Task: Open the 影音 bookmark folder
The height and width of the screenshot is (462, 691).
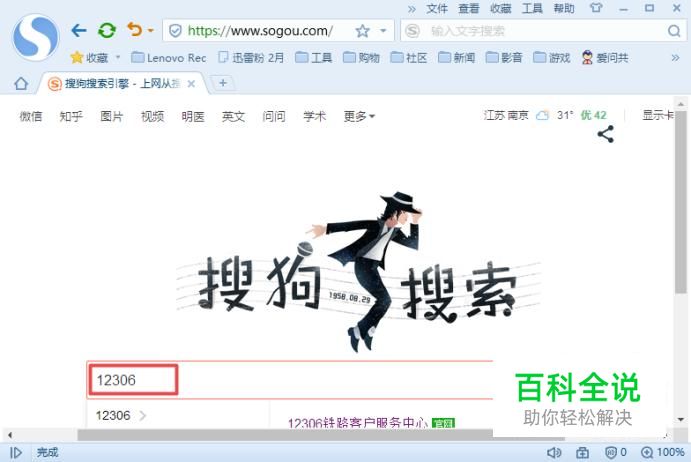Action: pos(504,58)
